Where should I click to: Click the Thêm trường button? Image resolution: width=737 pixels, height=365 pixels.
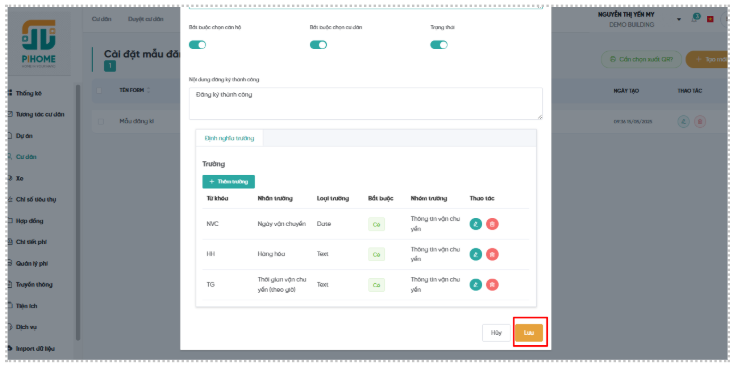[228, 181]
